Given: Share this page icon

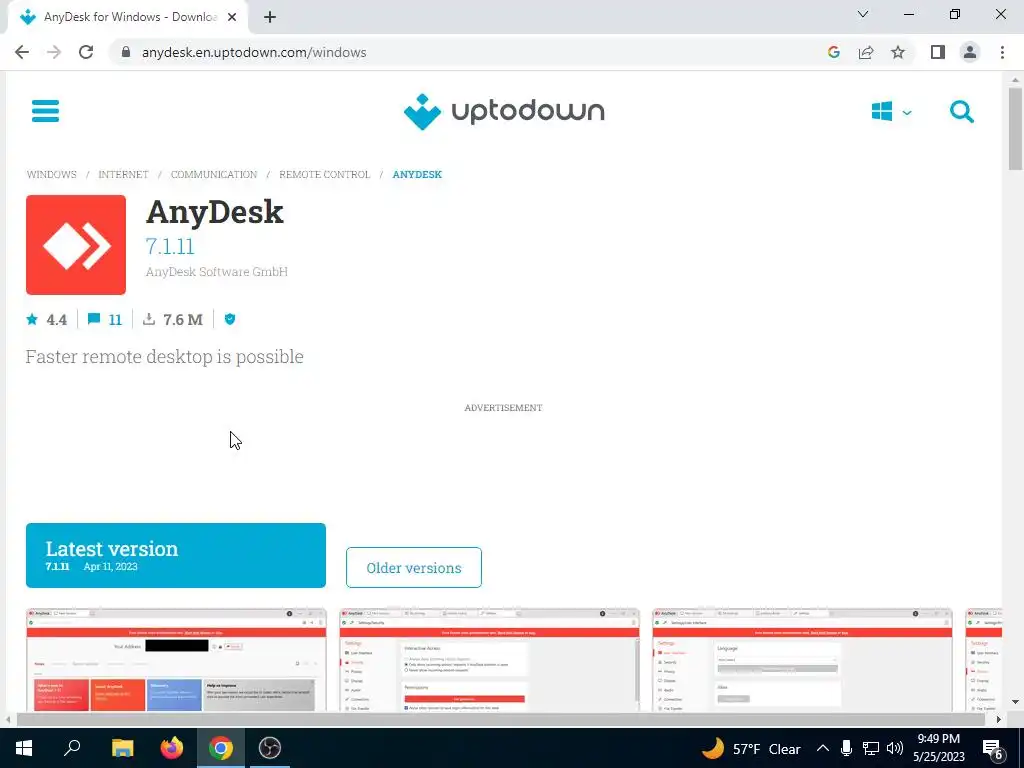Looking at the screenshot, I should 866,52.
